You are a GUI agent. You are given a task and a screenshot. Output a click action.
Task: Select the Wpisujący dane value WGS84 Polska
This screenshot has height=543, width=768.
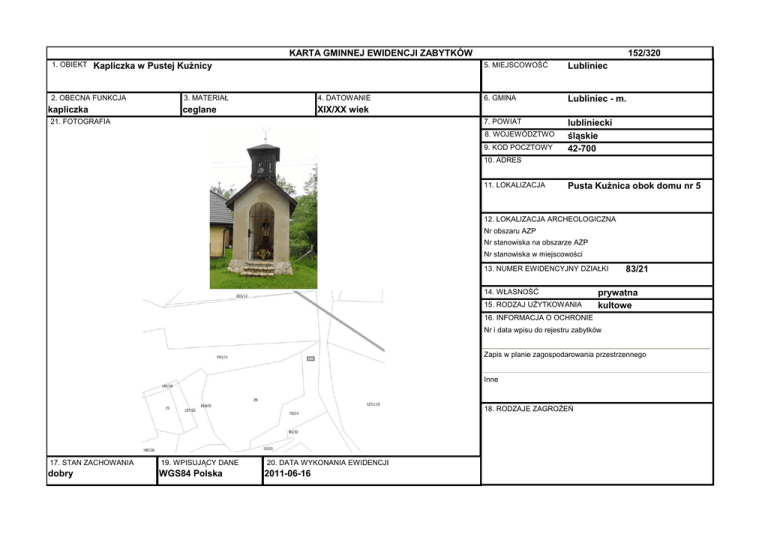tap(191, 474)
